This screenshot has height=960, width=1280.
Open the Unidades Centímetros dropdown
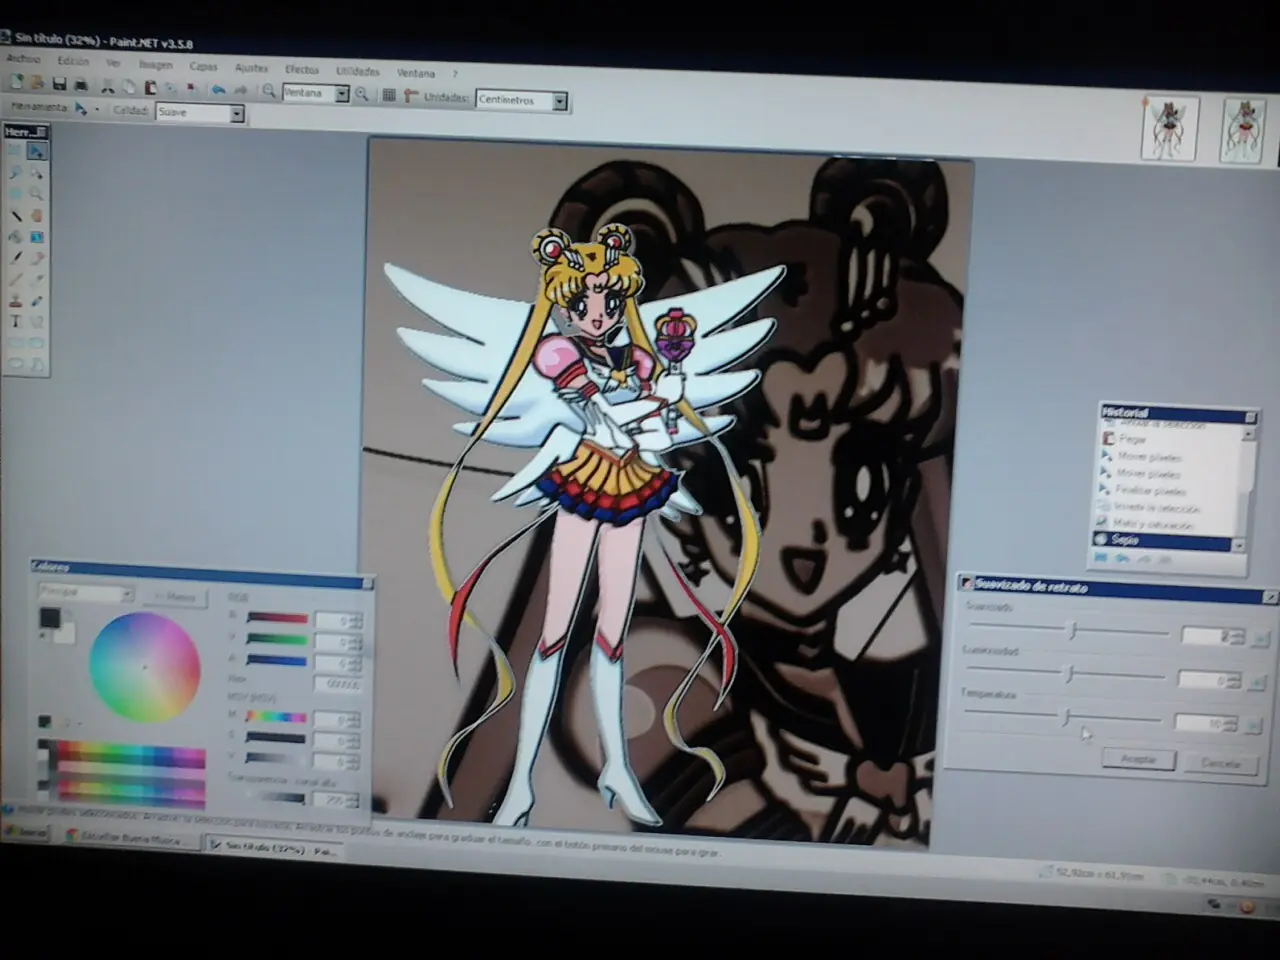pyautogui.click(x=522, y=100)
